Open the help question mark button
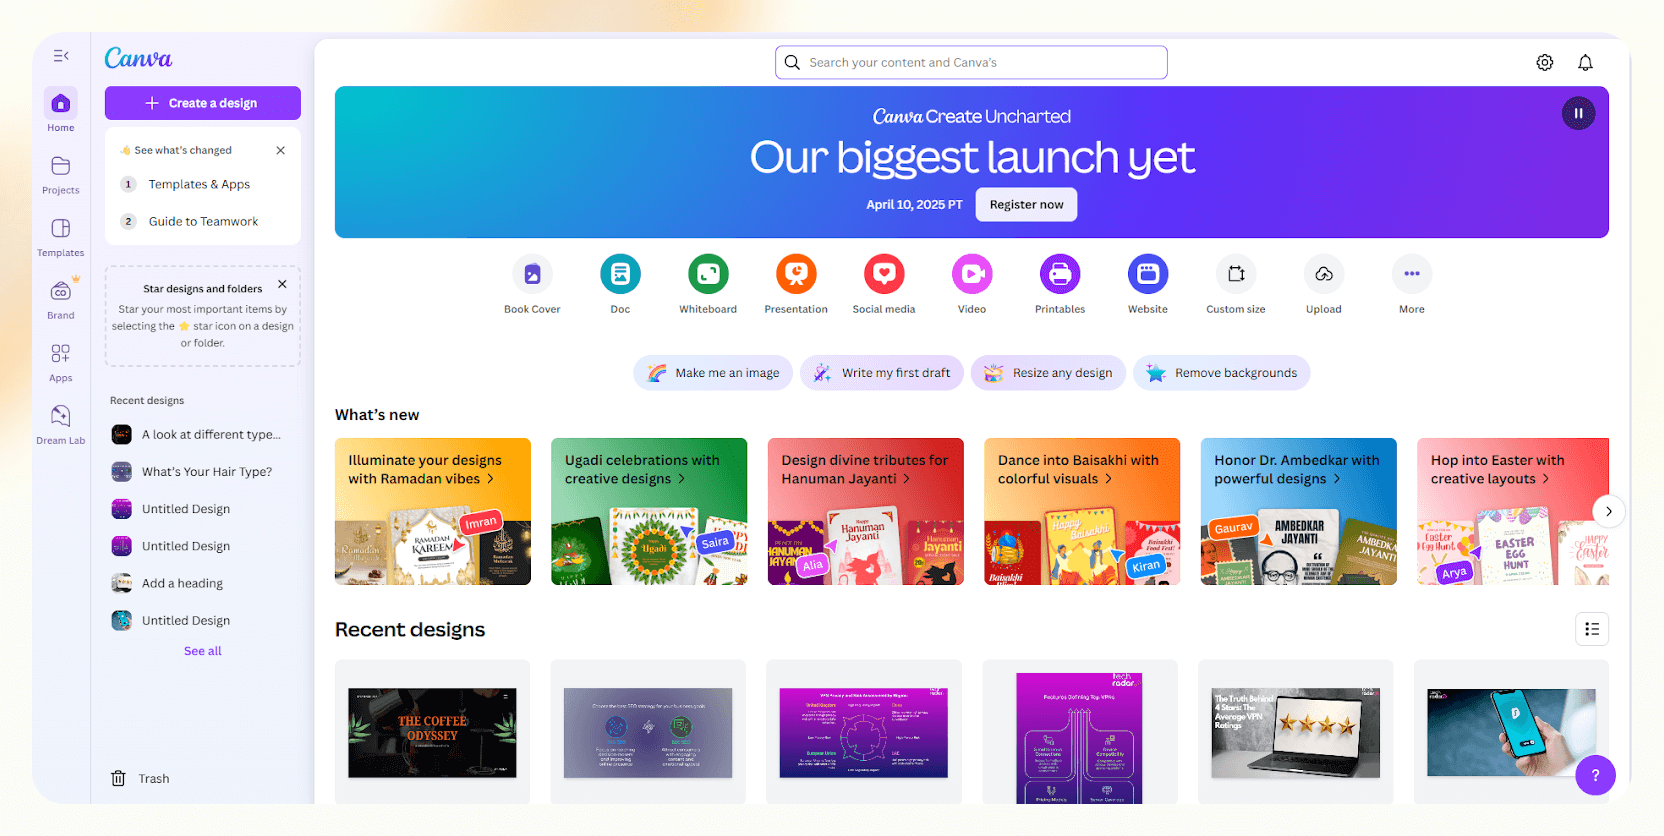Image resolution: width=1664 pixels, height=836 pixels. 1595,775
